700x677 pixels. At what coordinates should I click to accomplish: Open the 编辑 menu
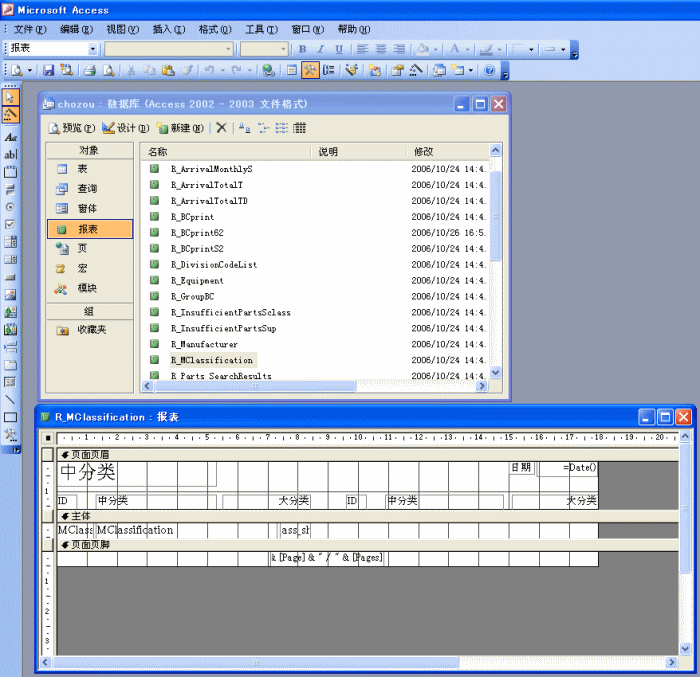pyautogui.click(x=76, y=29)
